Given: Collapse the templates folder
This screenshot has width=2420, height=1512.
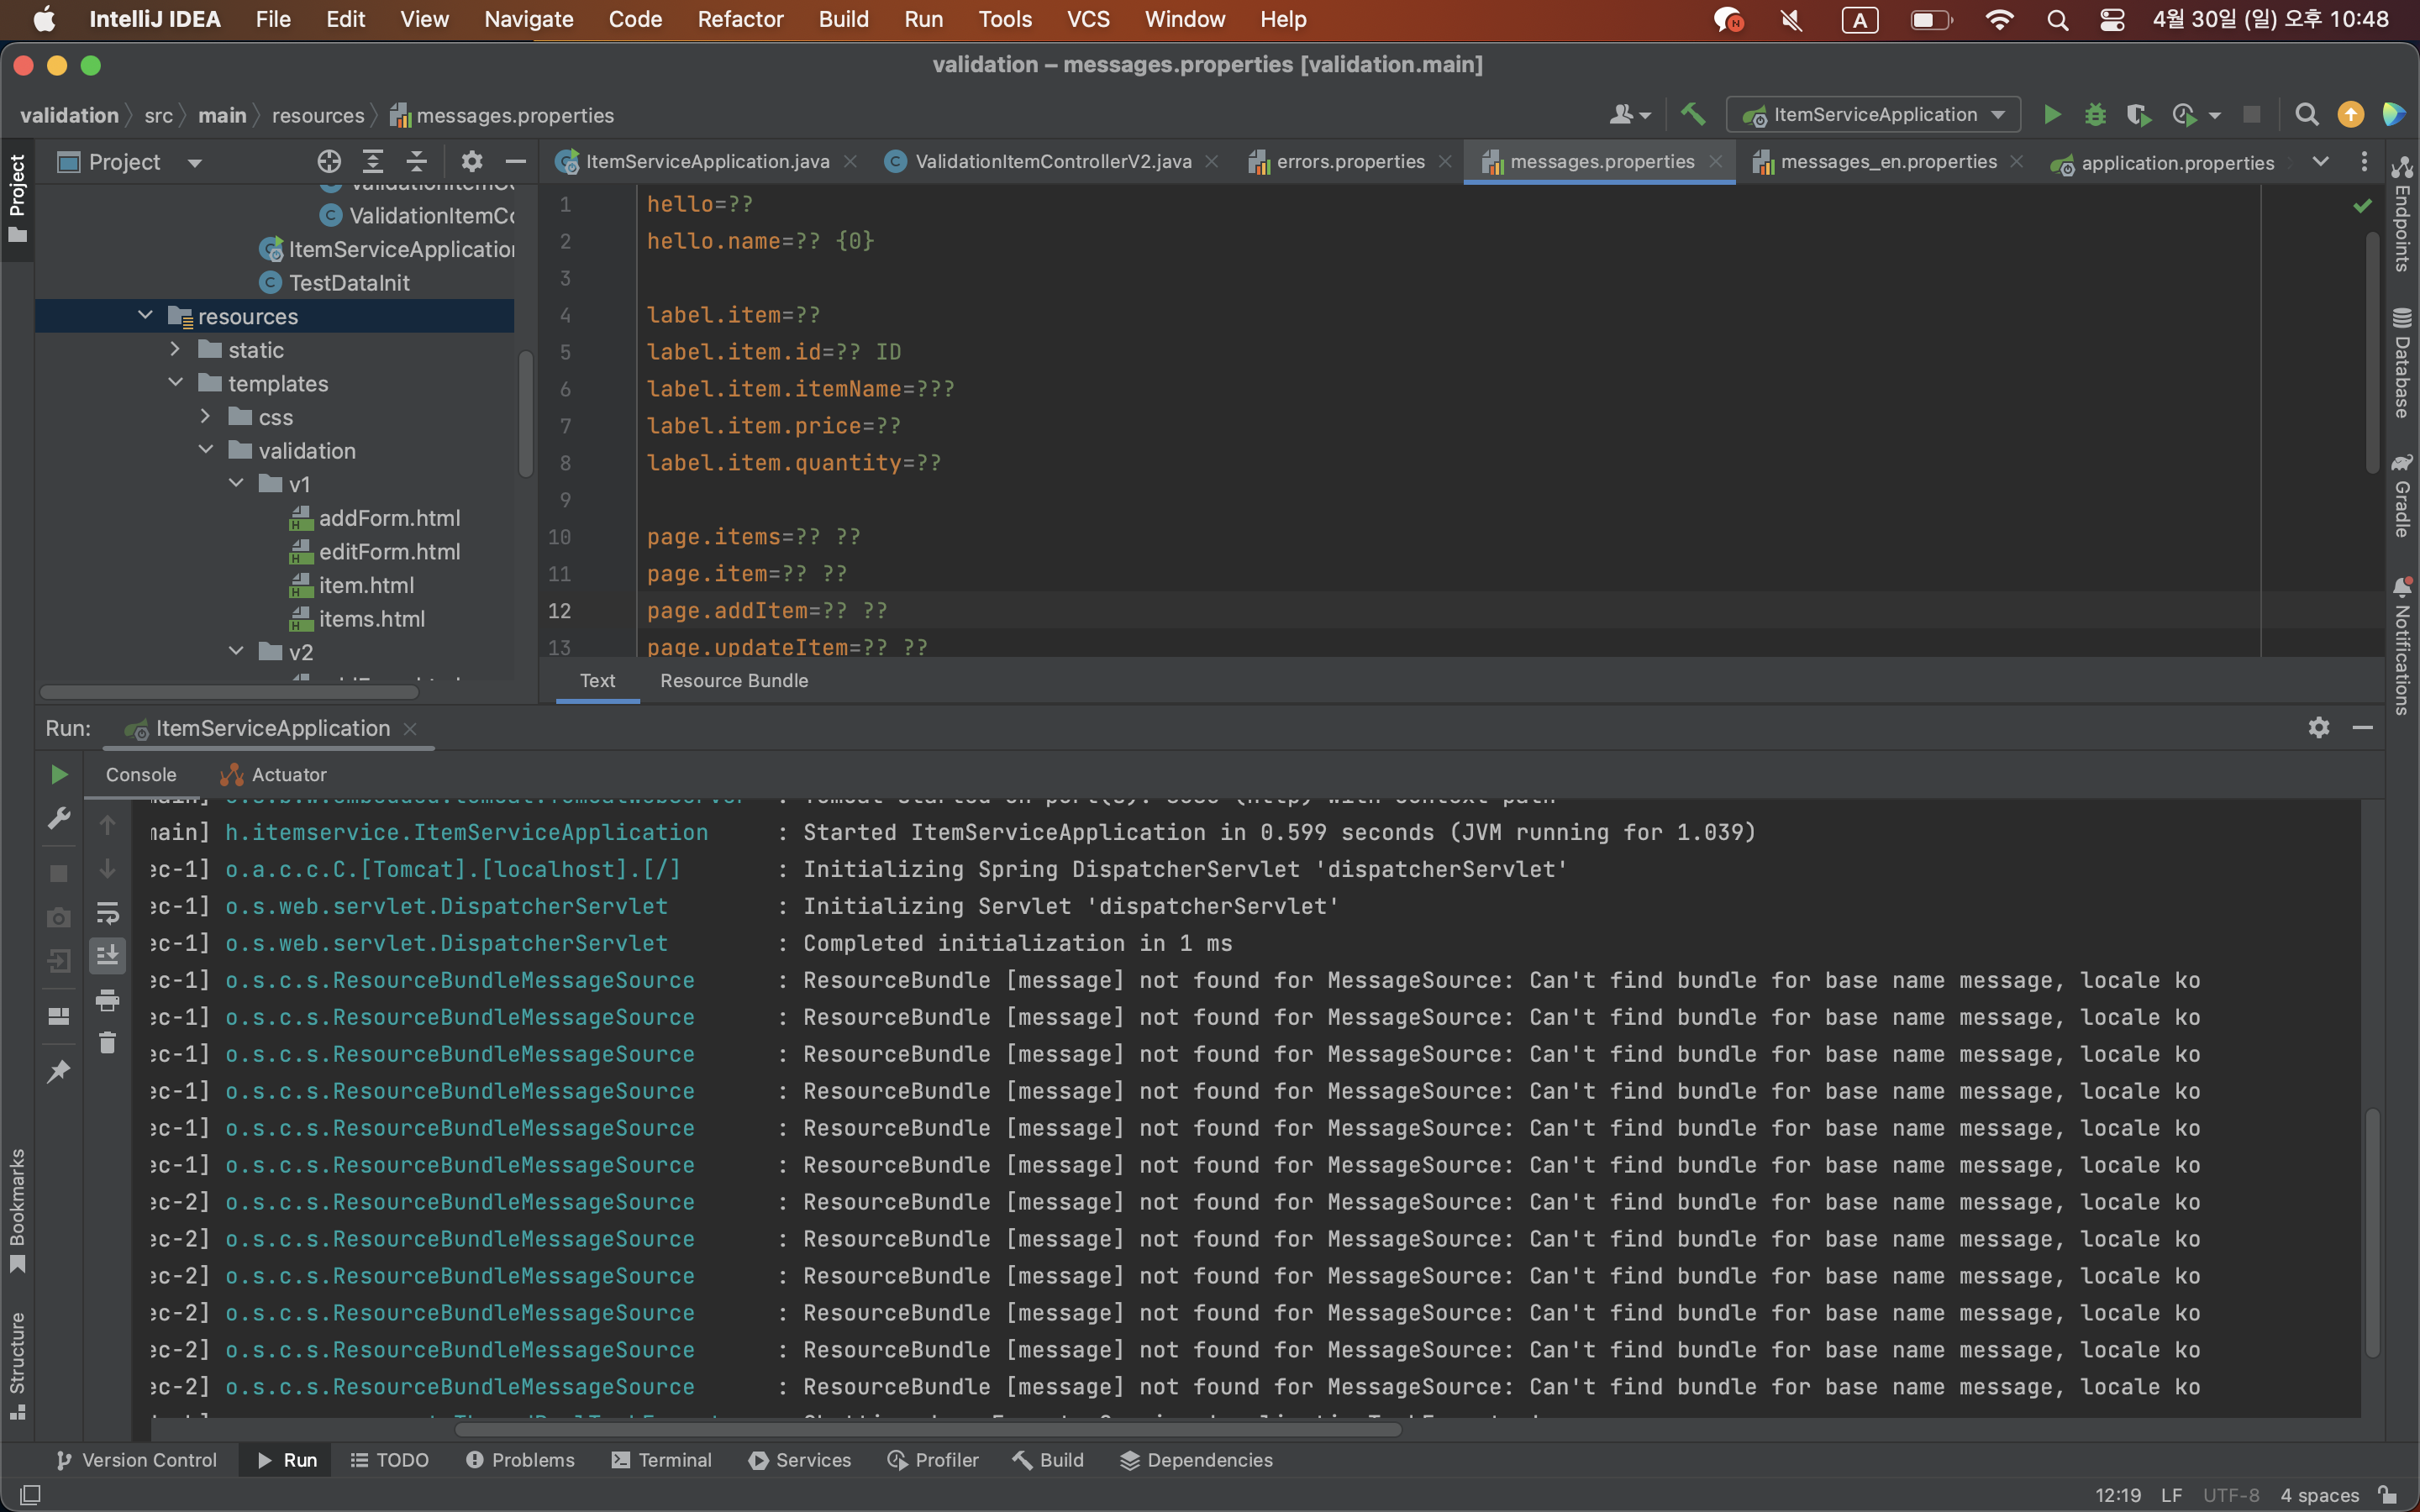Looking at the screenshot, I should 175,383.
